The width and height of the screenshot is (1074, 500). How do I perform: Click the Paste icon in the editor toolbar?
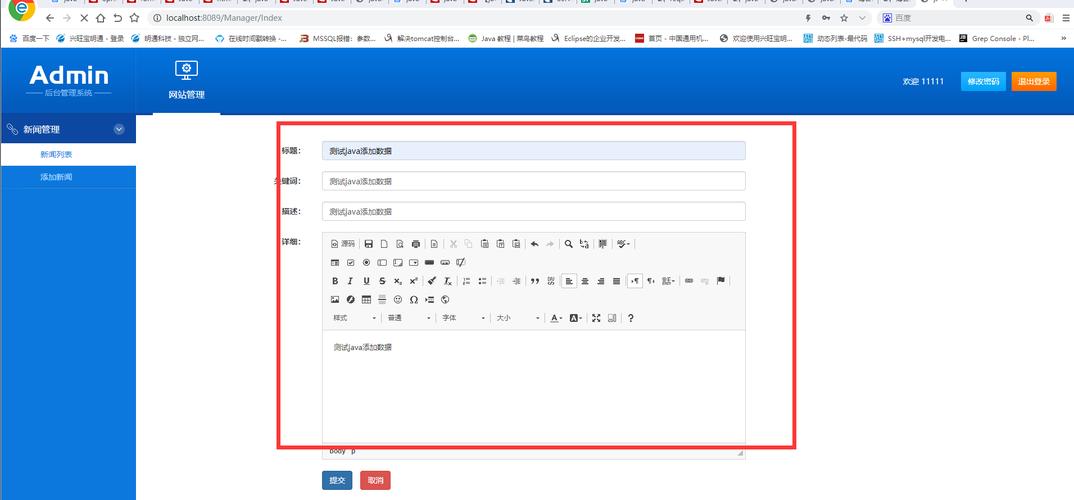pos(484,244)
